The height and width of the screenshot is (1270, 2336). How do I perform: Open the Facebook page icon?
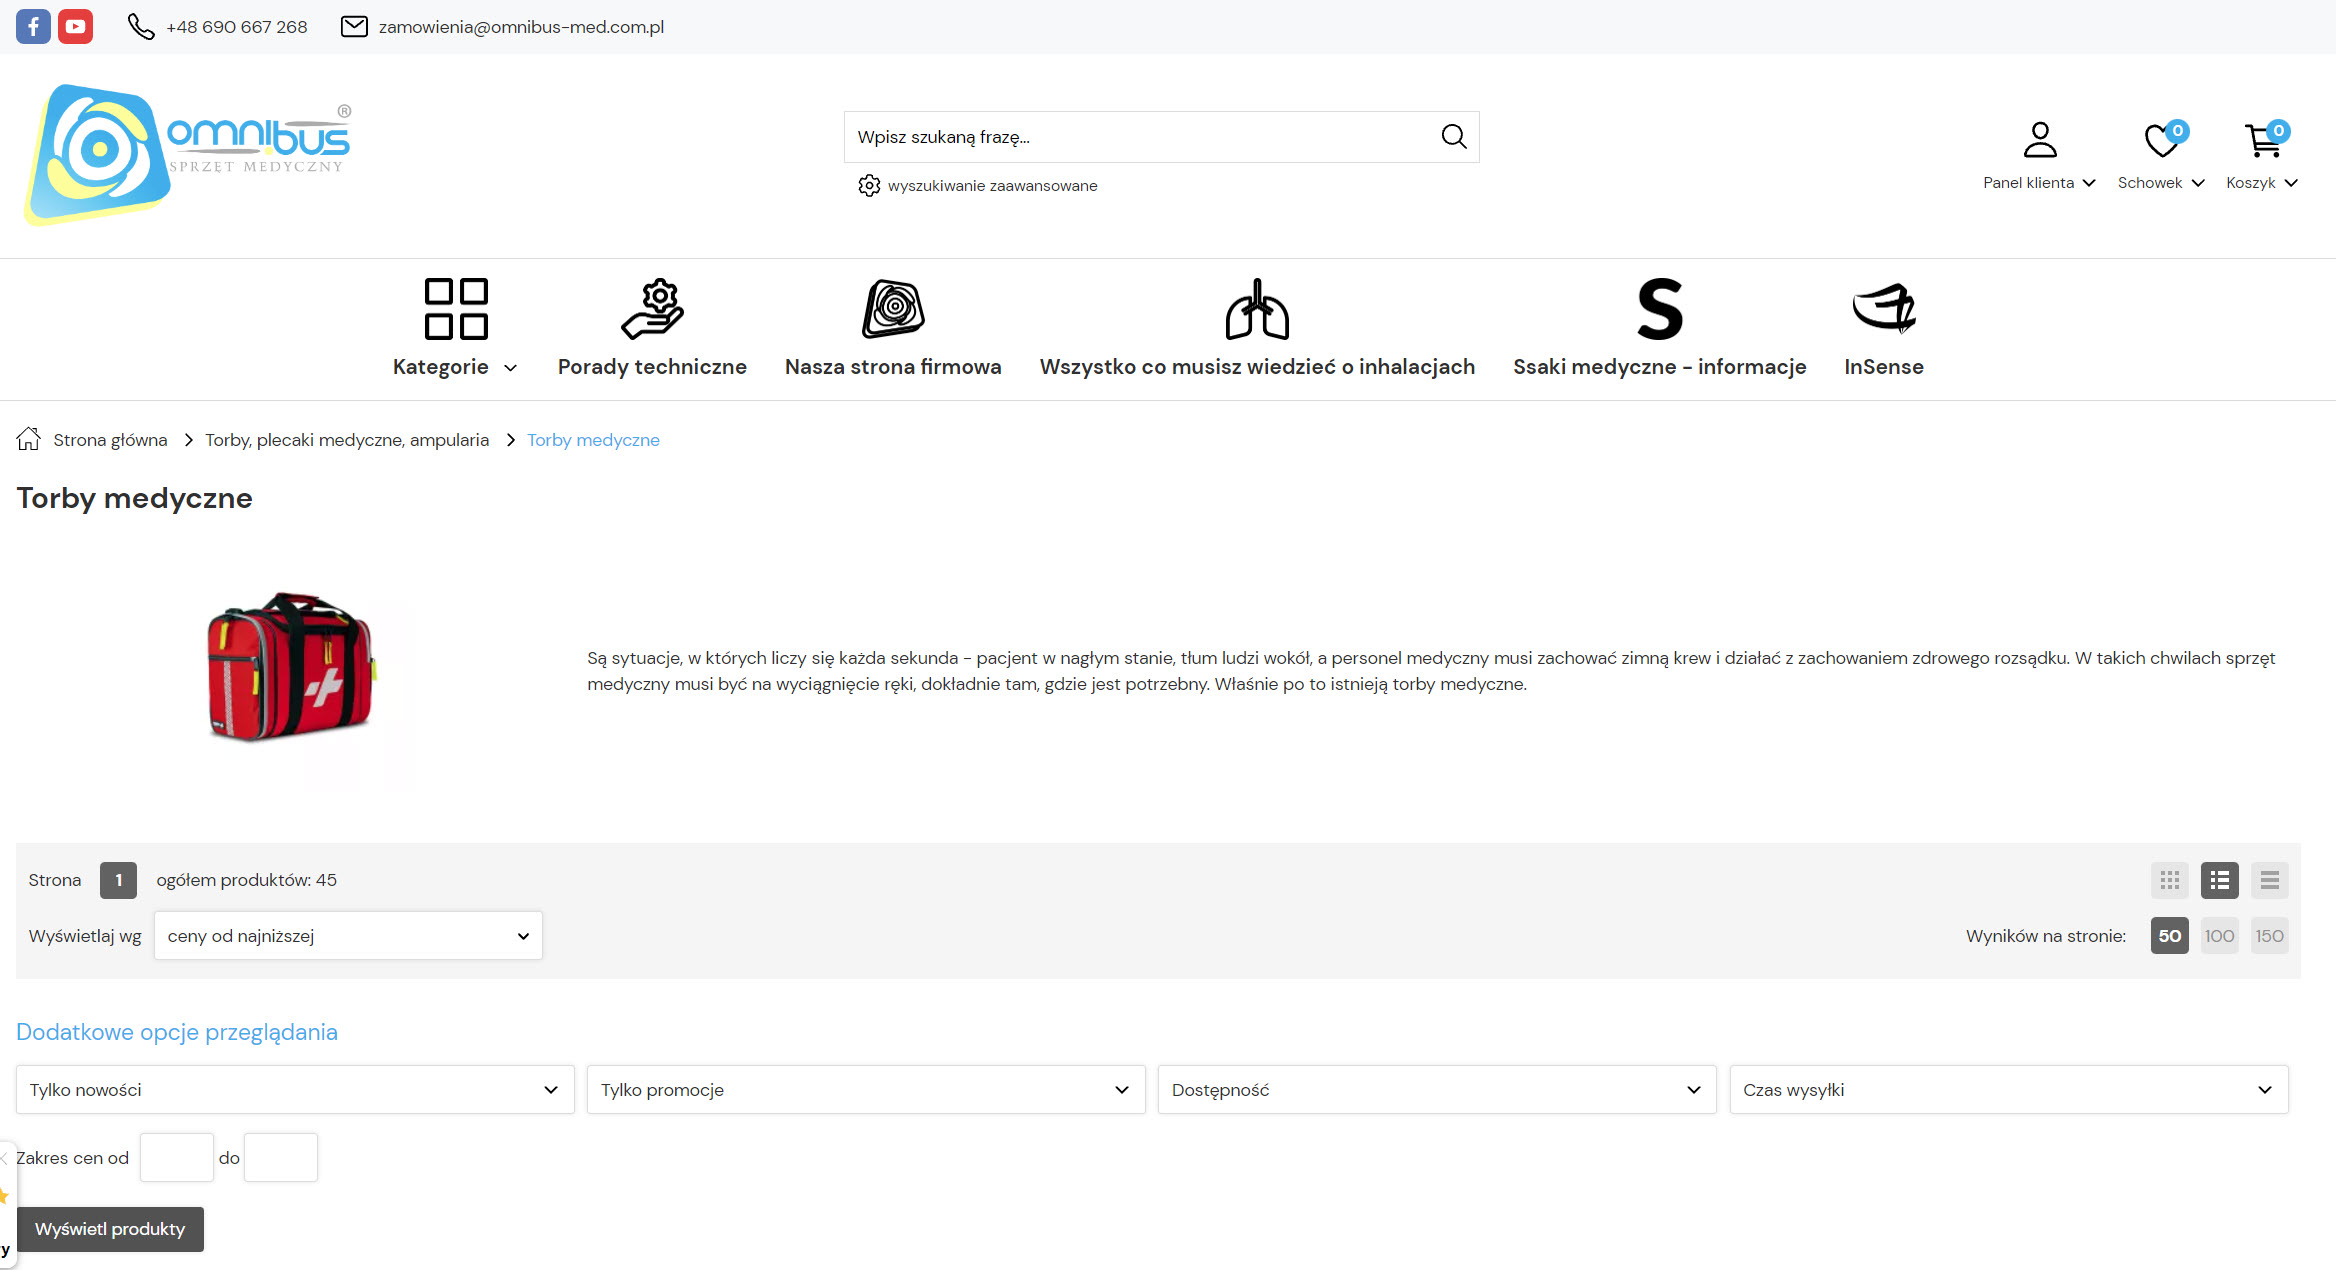33,26
